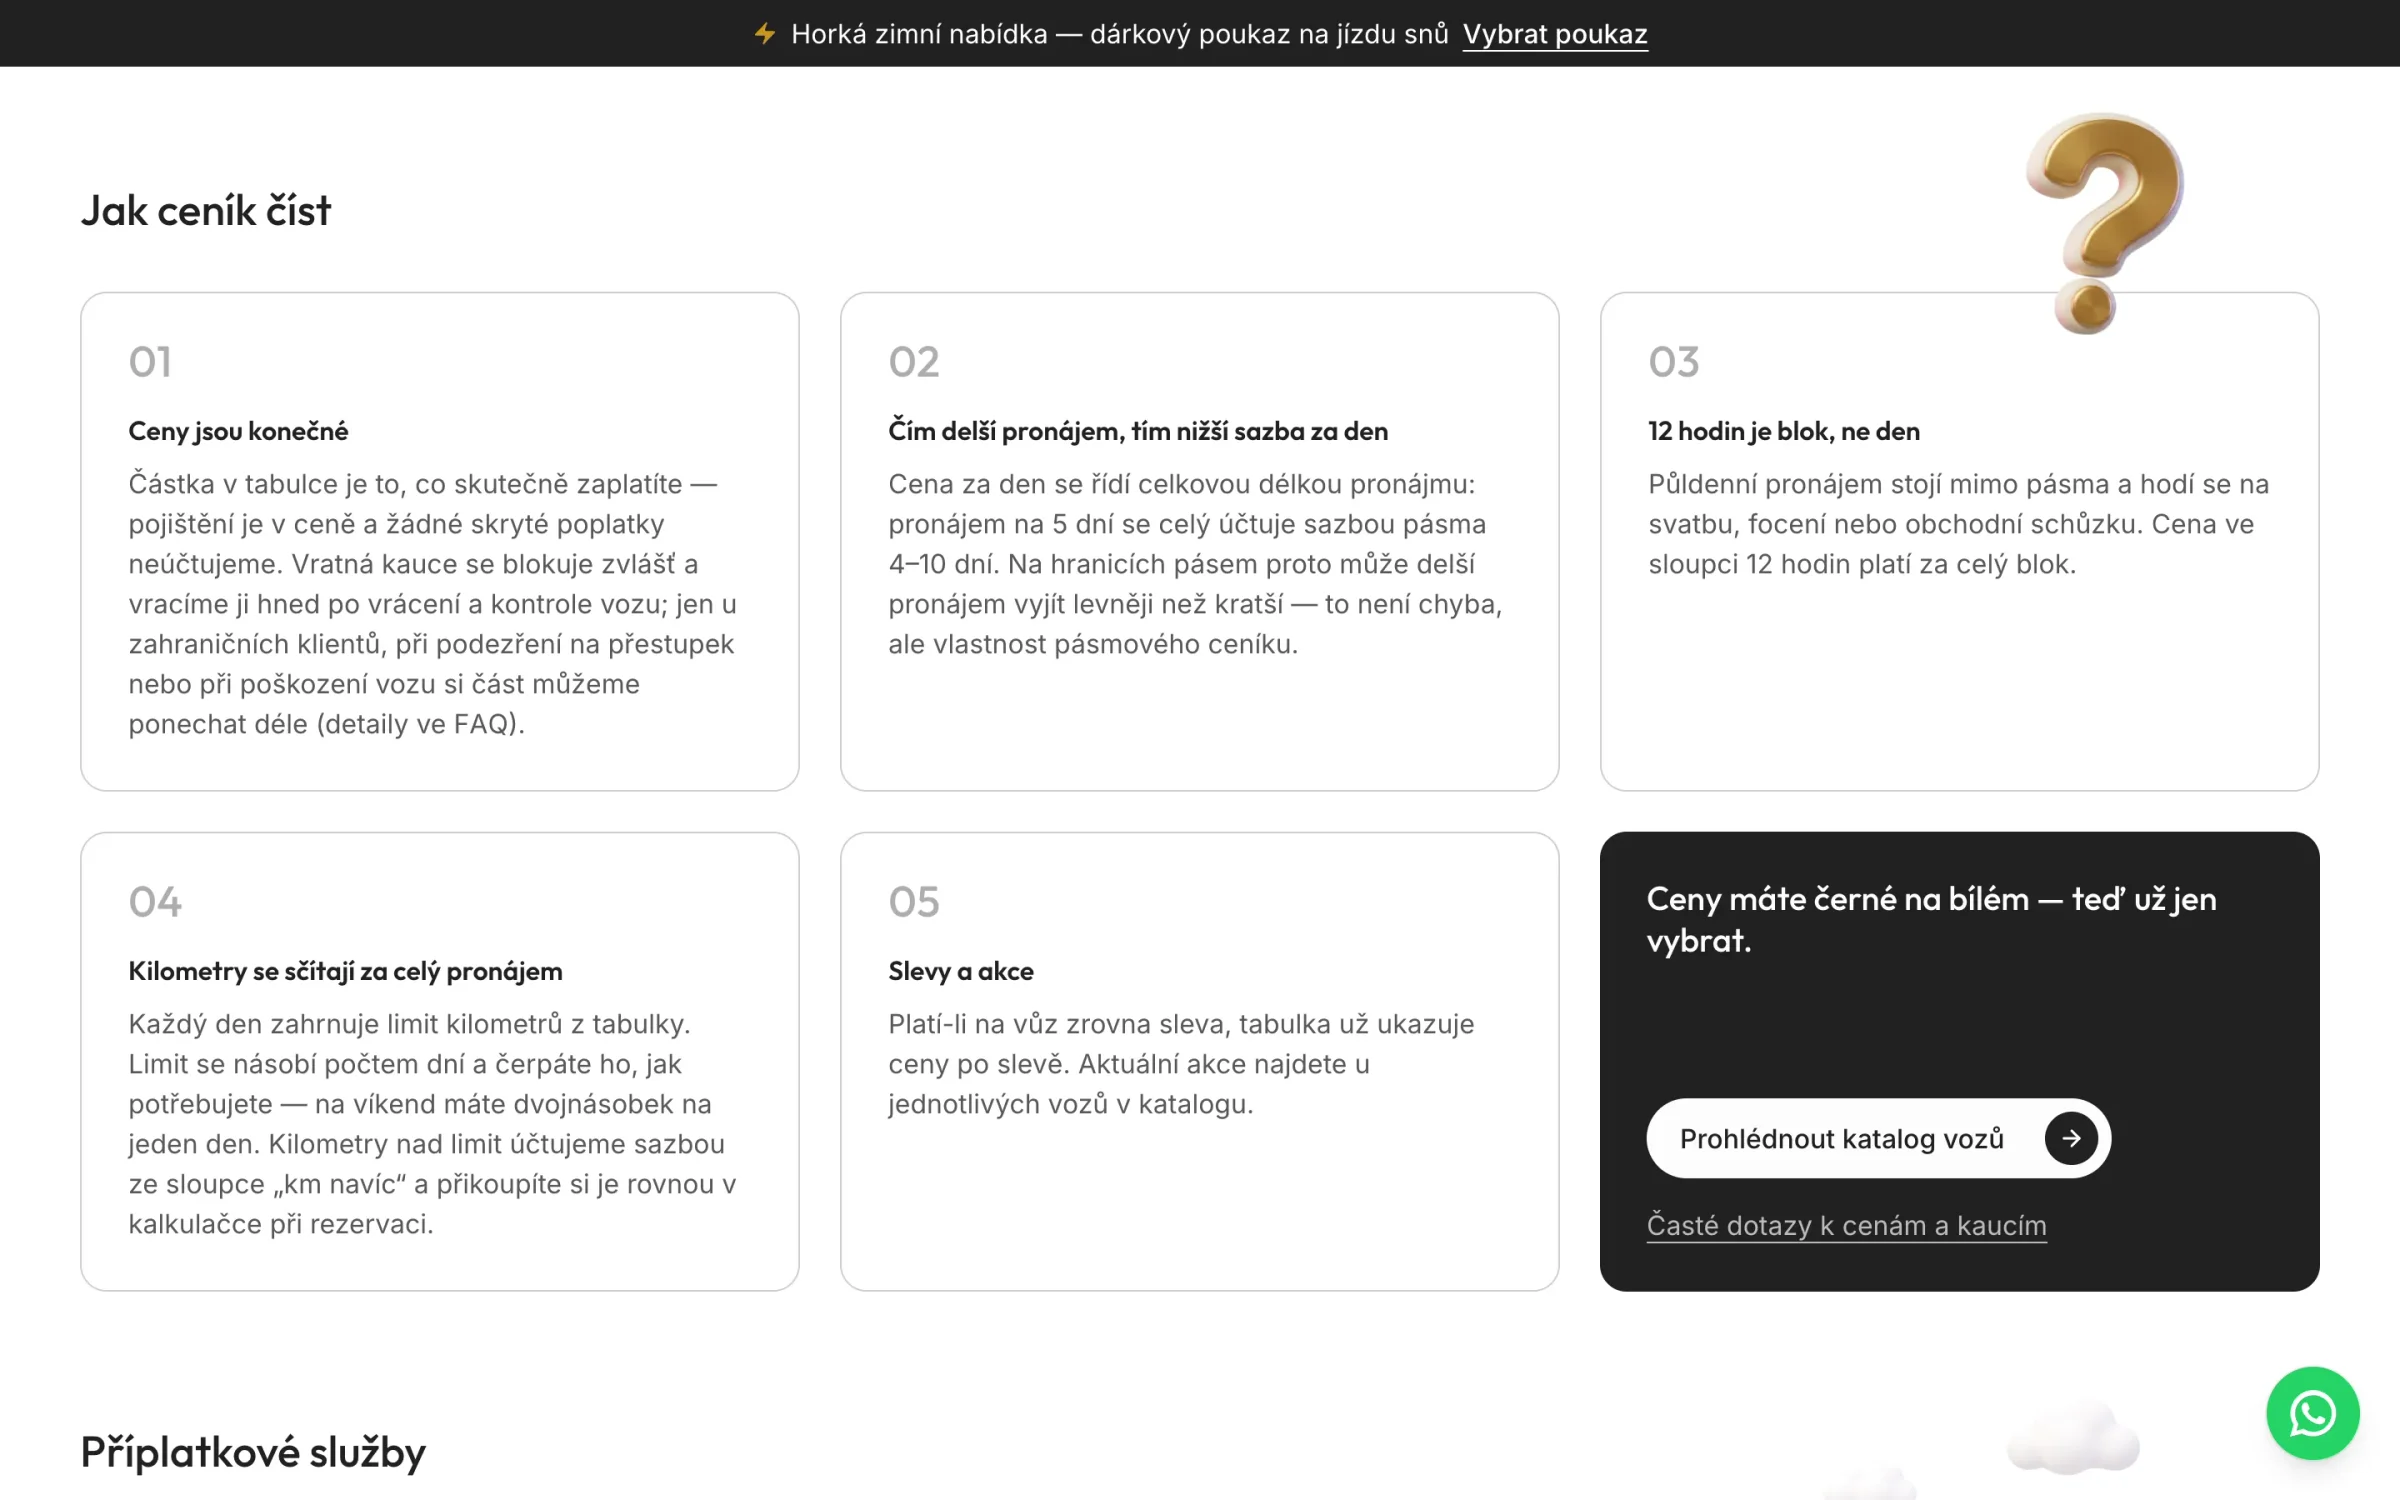Click the card number "02"

pos(914,362)
